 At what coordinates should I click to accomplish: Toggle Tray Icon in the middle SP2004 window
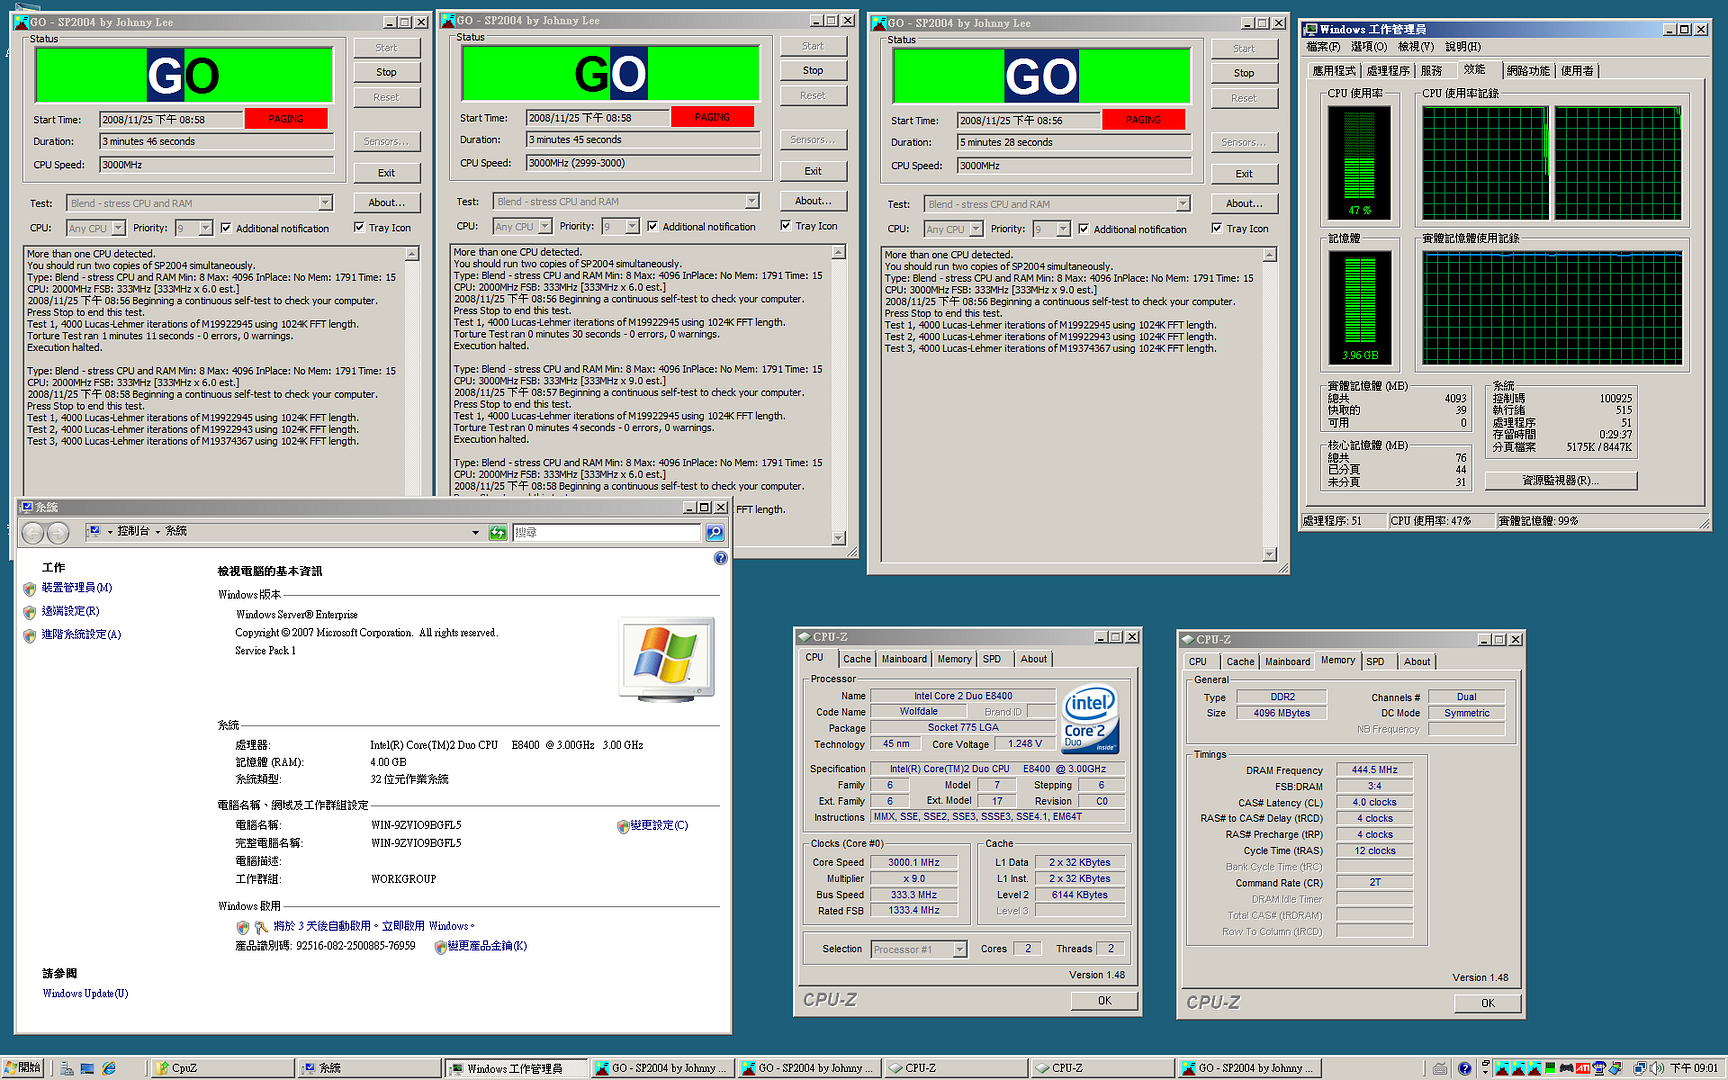point(786,226)
